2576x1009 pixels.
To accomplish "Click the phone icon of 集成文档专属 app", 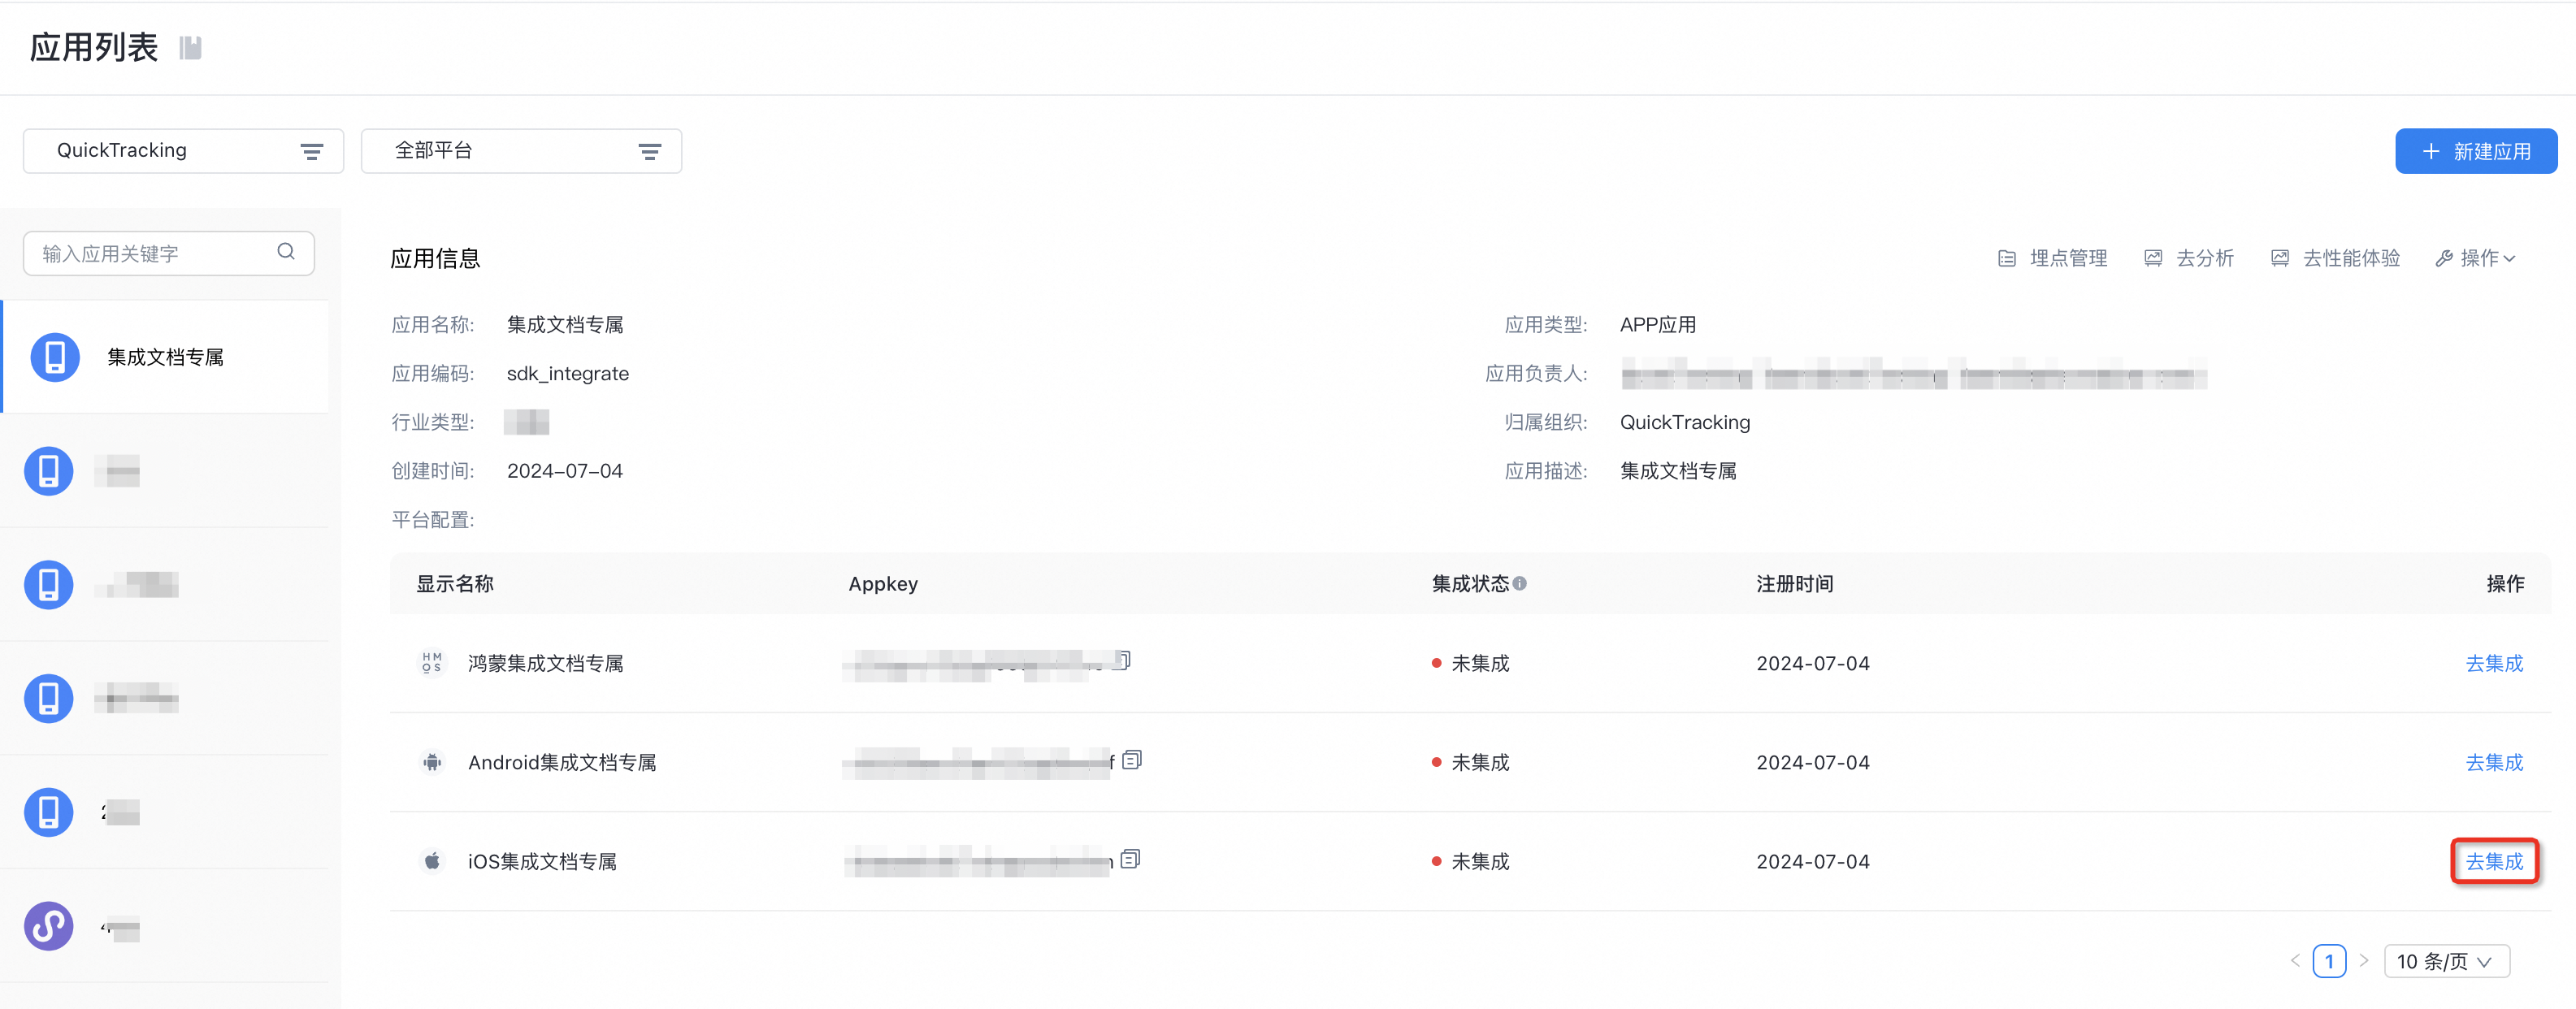I will (55, 357).
